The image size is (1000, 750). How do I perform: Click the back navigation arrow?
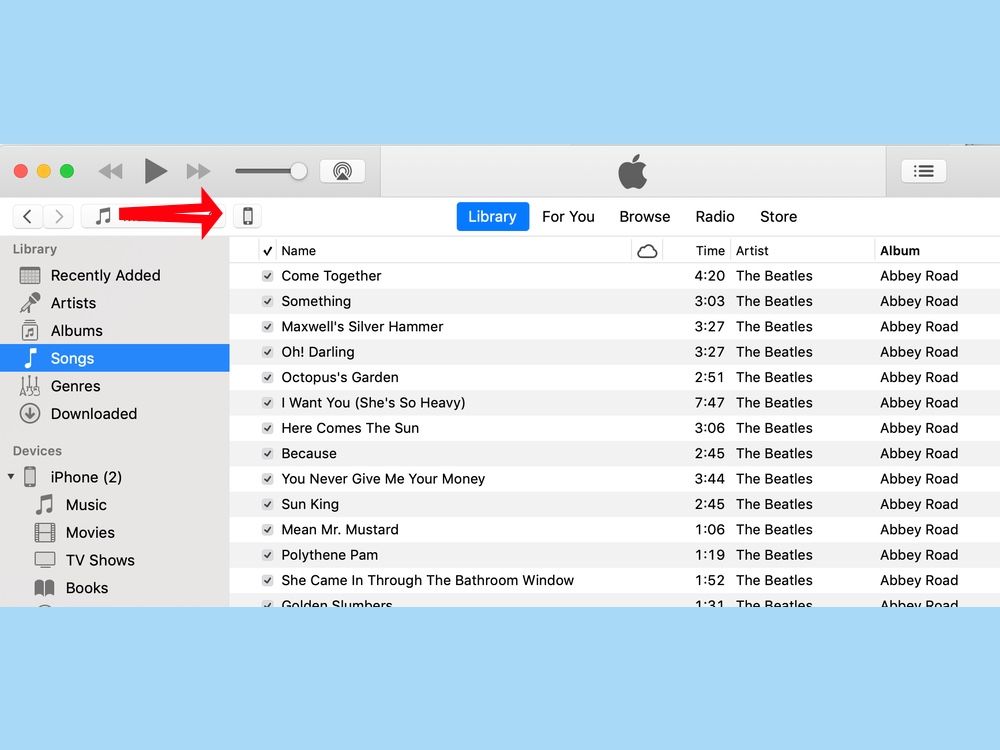27,215
